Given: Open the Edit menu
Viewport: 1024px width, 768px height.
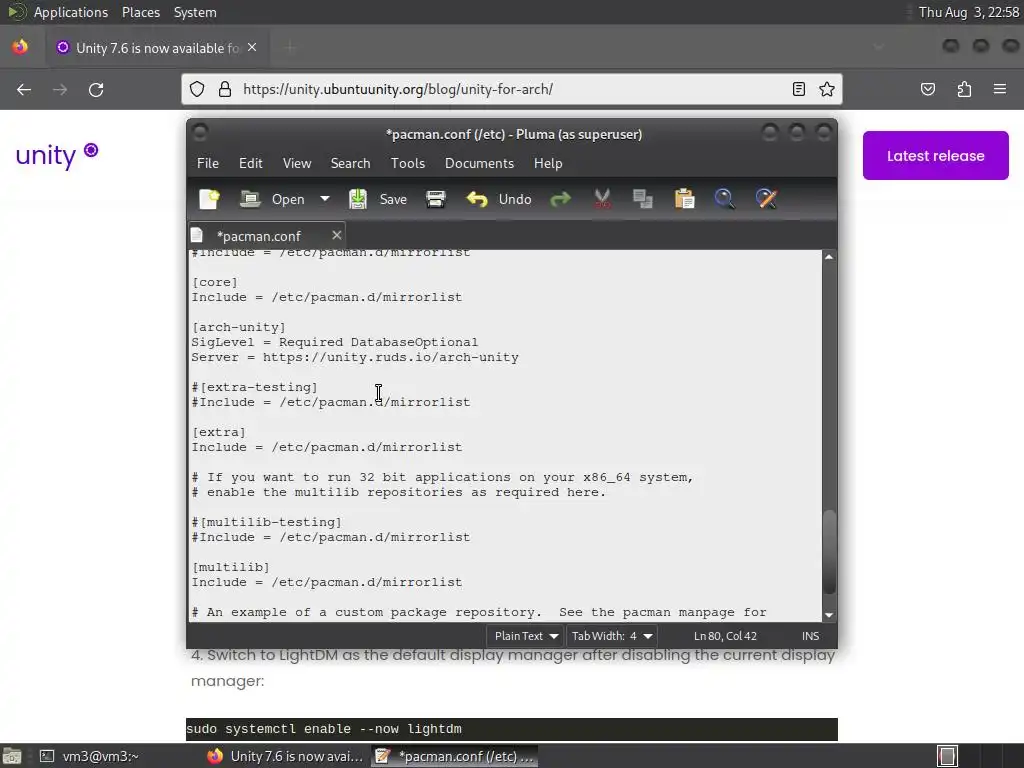Looking at the screenshot, I should coord(251,163).
